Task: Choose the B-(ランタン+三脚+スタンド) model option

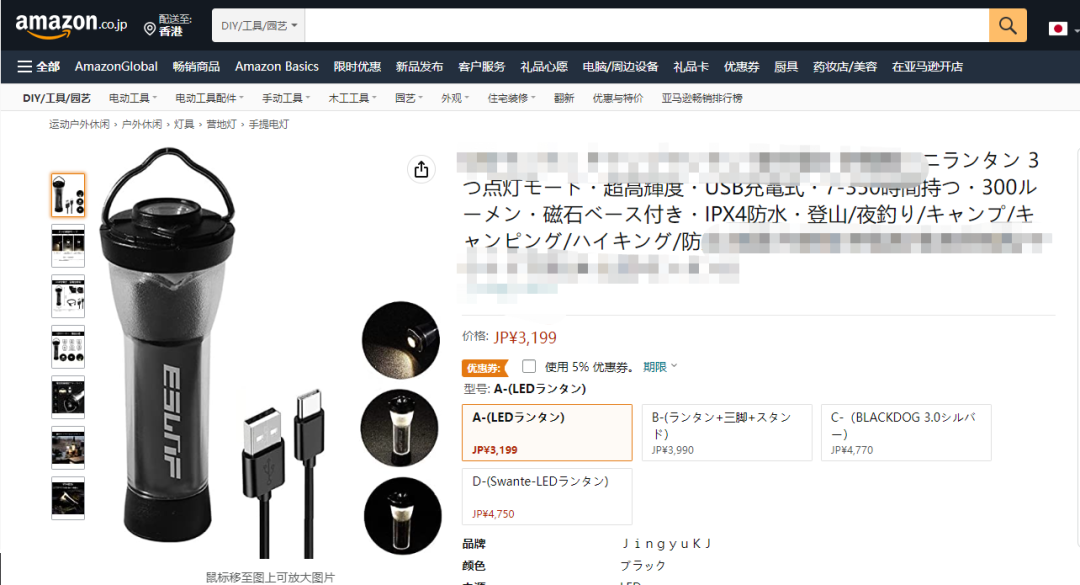Action: tap(727, 432)
